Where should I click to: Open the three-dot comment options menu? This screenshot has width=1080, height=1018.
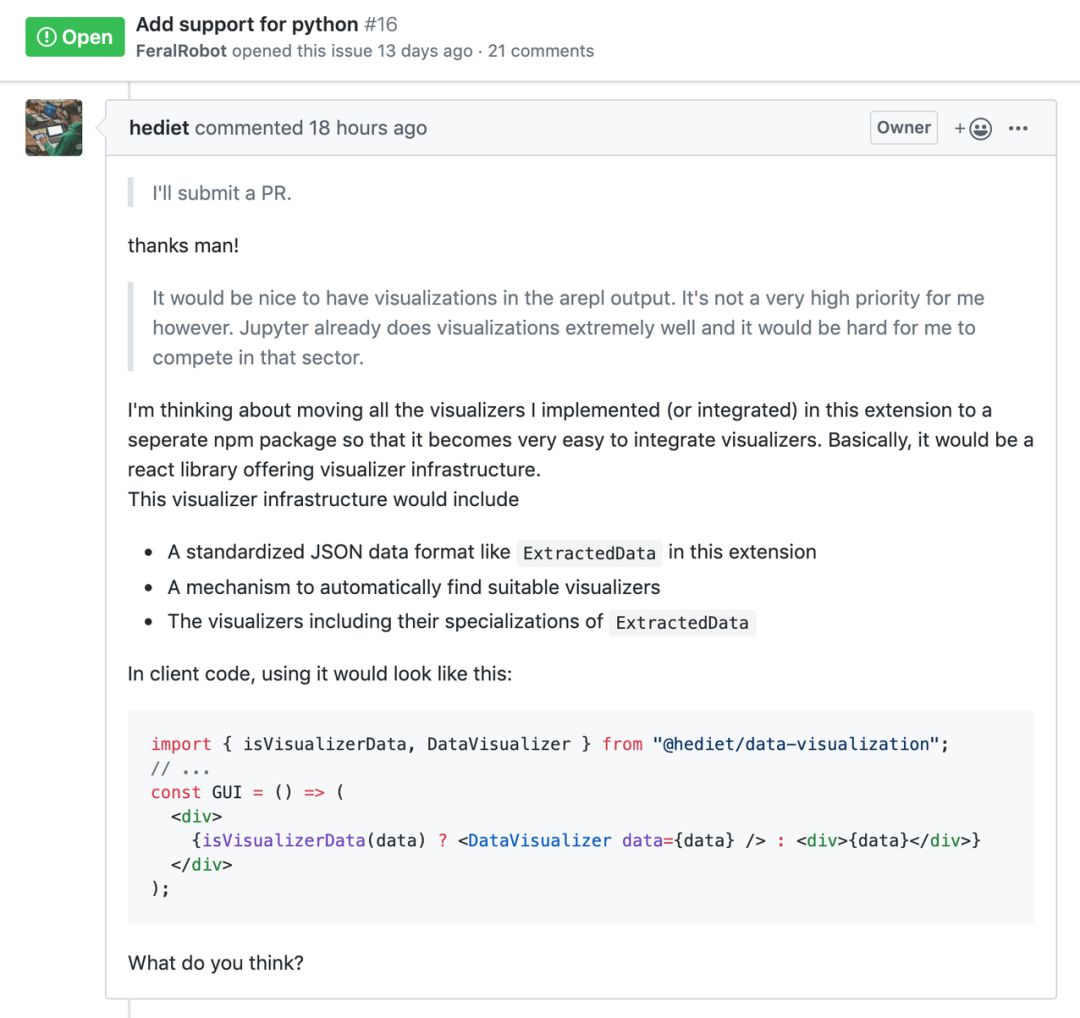[x=1018, y=129]
